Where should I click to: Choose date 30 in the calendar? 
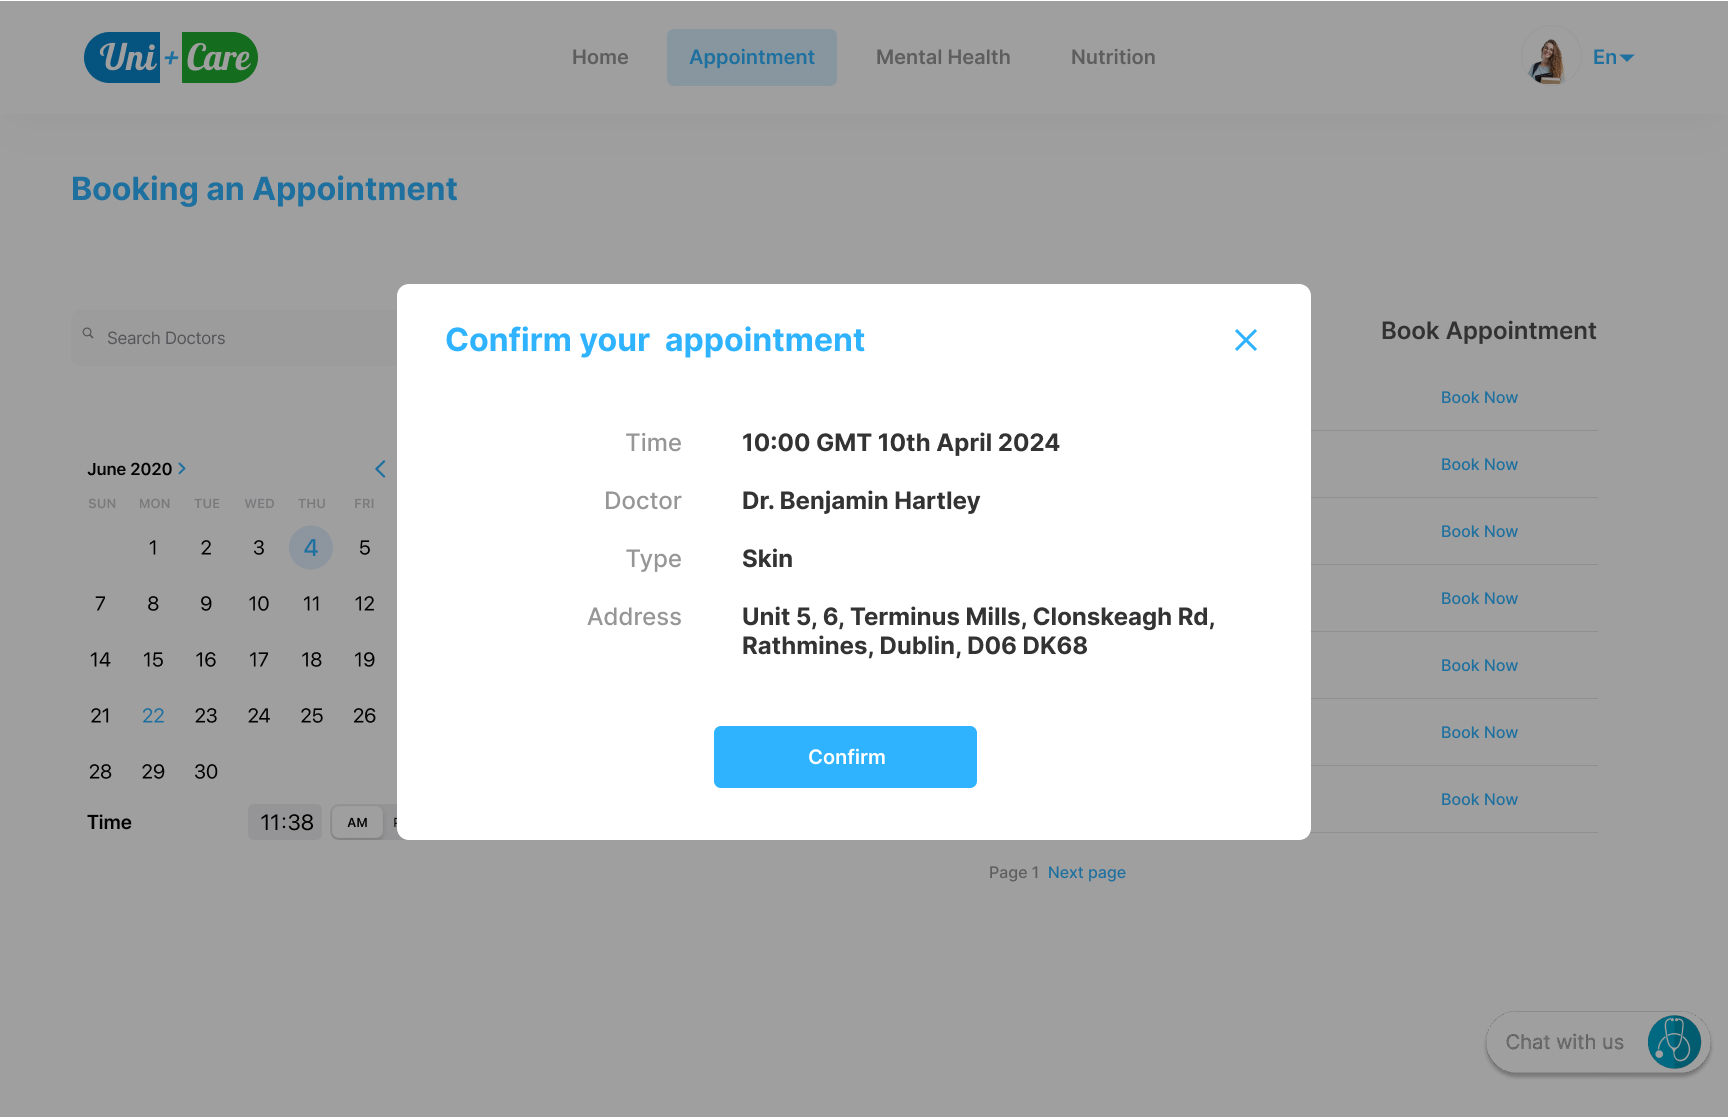pyautogui.click(x=206, y=772)
